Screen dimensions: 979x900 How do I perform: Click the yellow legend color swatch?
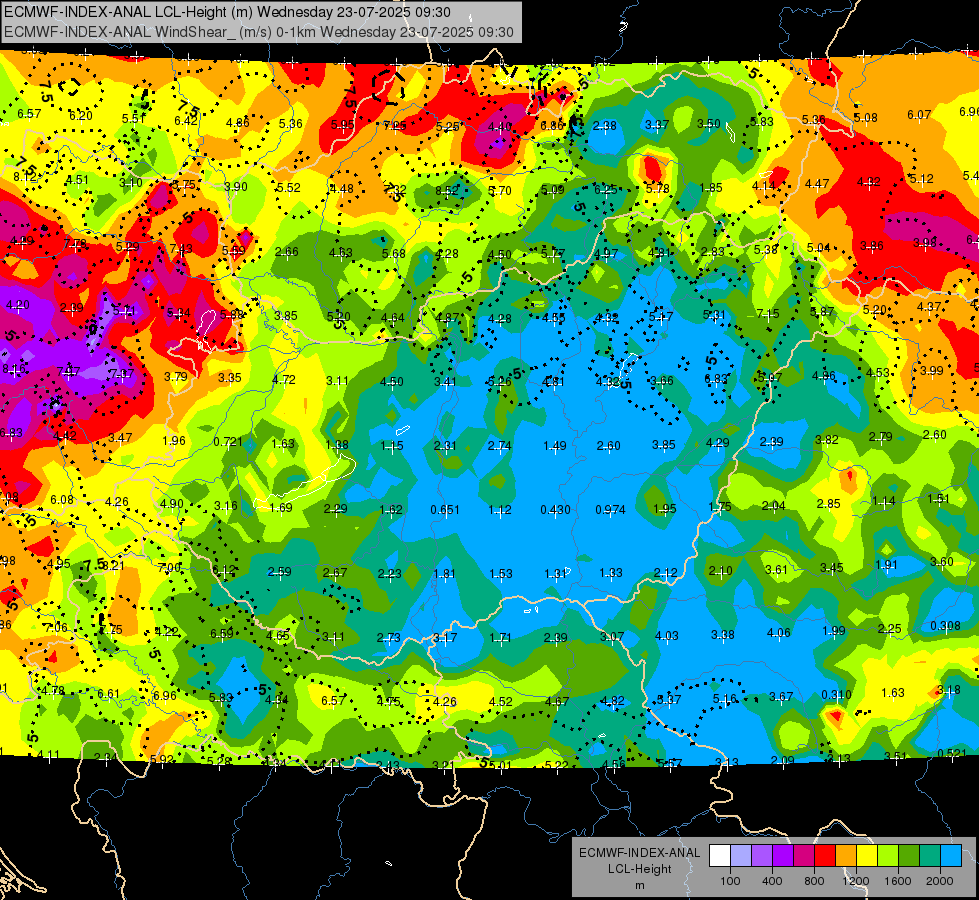(867, 856)
